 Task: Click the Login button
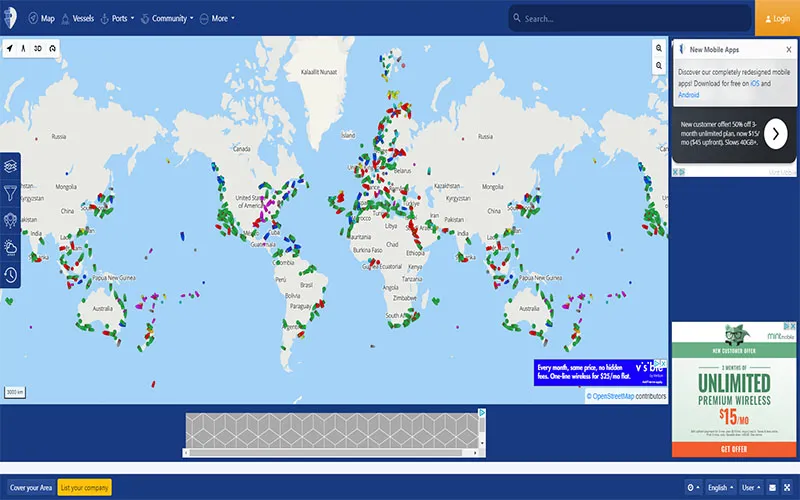pyautogui.click(x=777, y=18)
